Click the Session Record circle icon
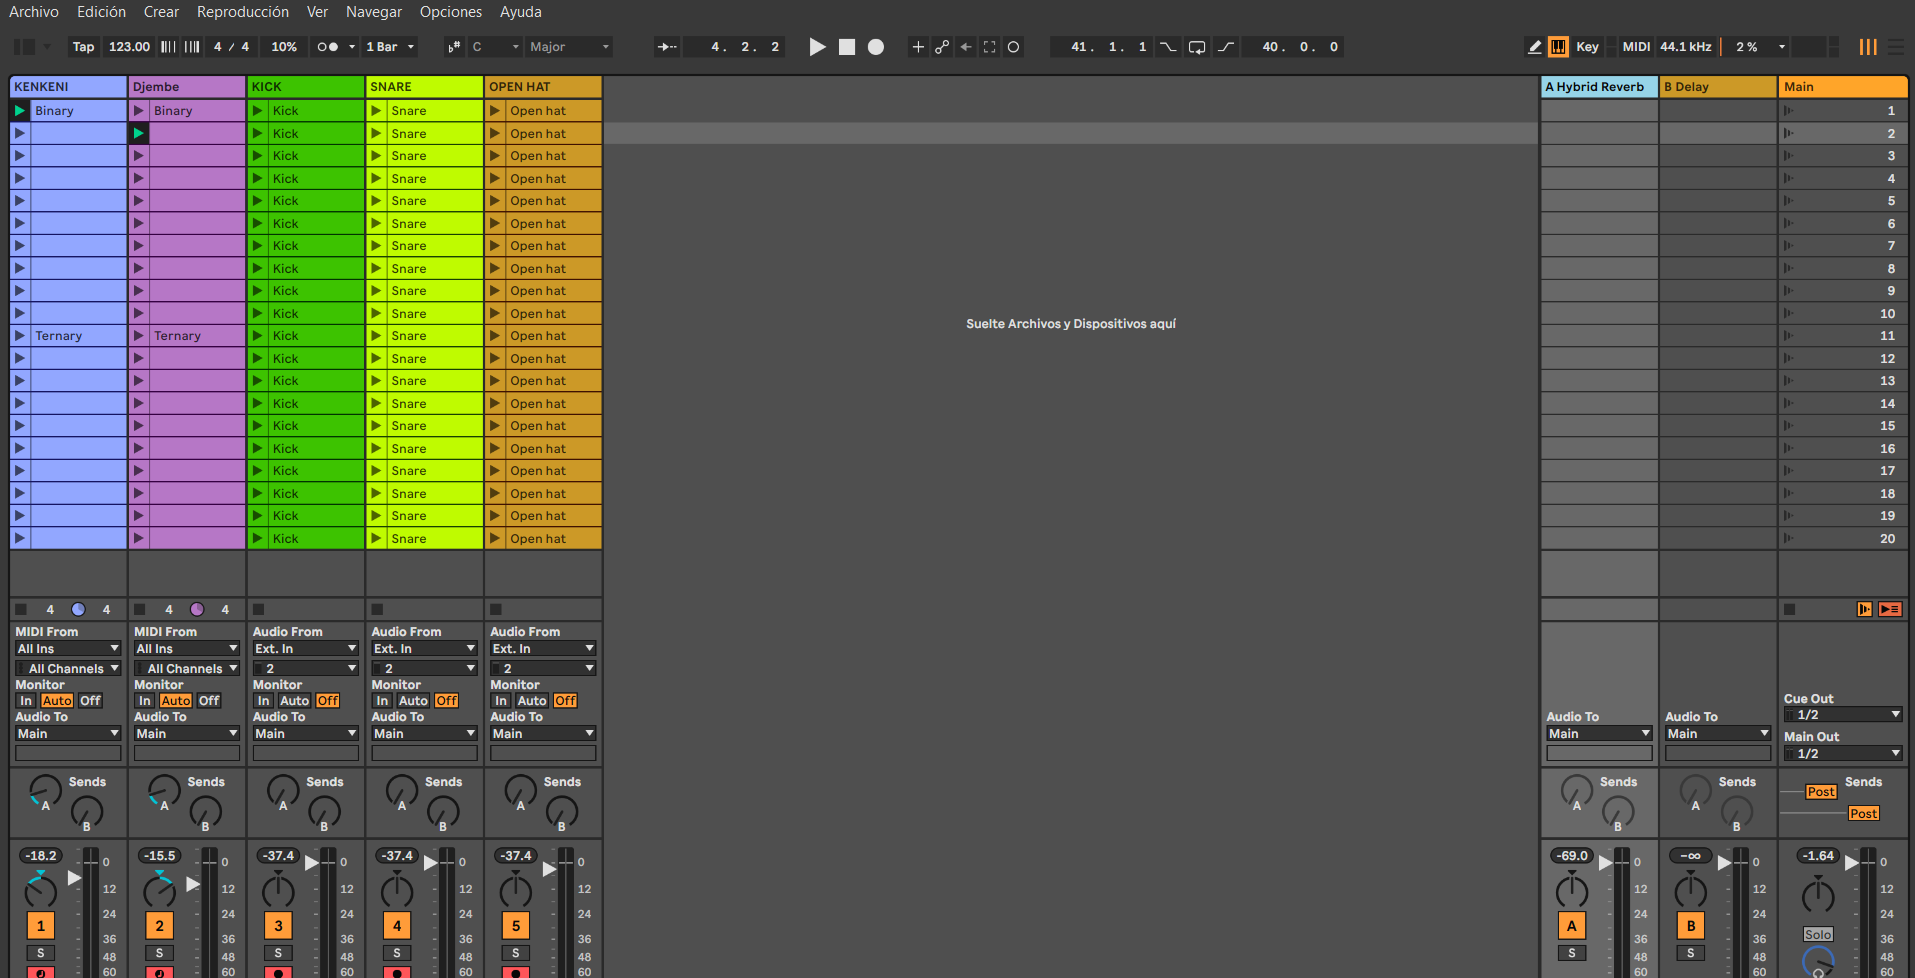1915x978 pixels. (1014, 47)
